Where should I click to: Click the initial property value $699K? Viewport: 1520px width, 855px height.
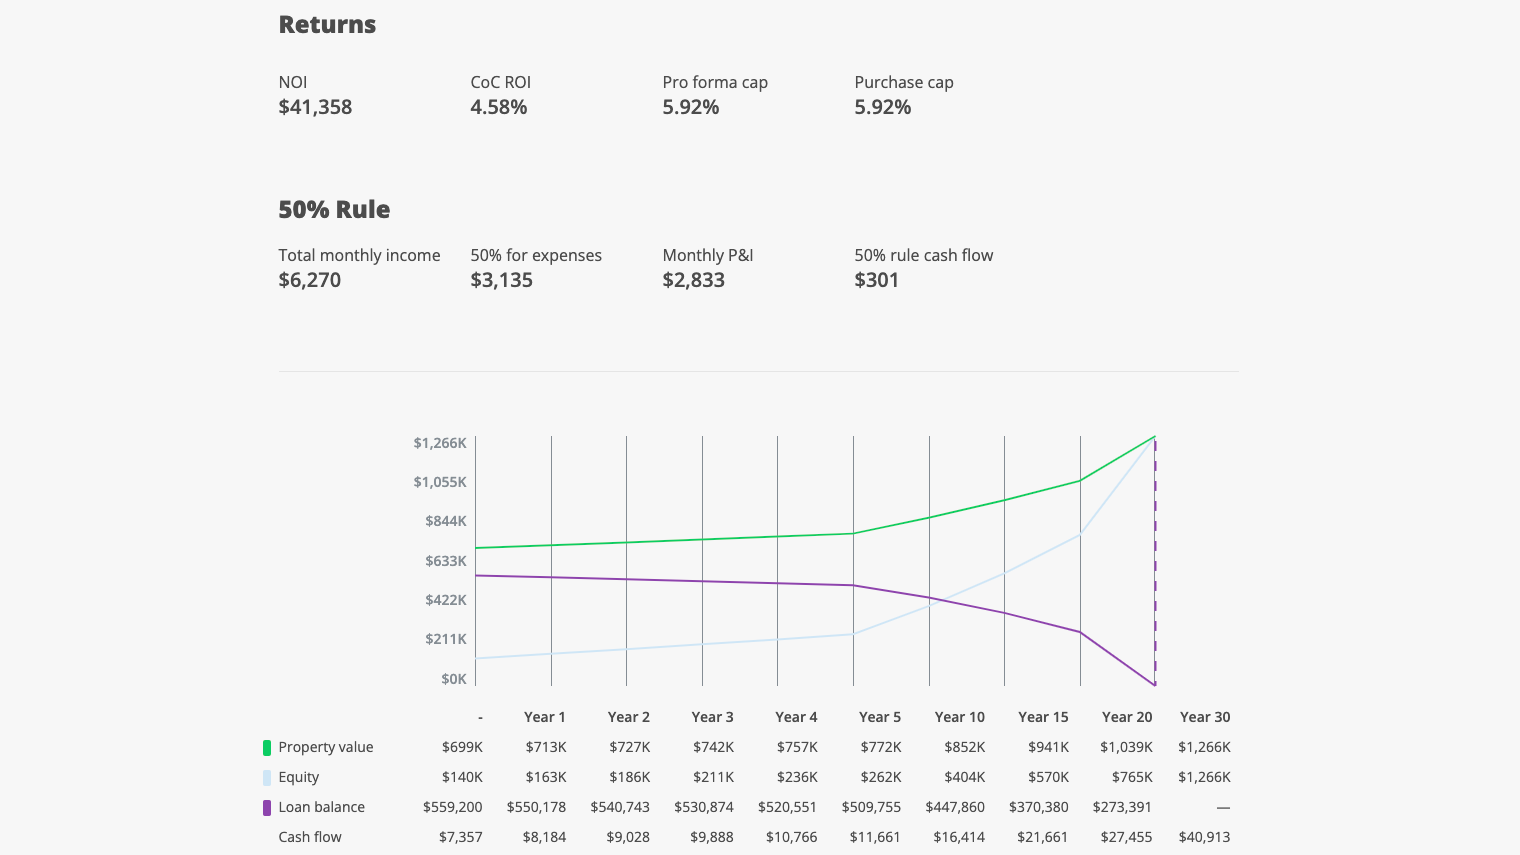(x=462, y=747)
